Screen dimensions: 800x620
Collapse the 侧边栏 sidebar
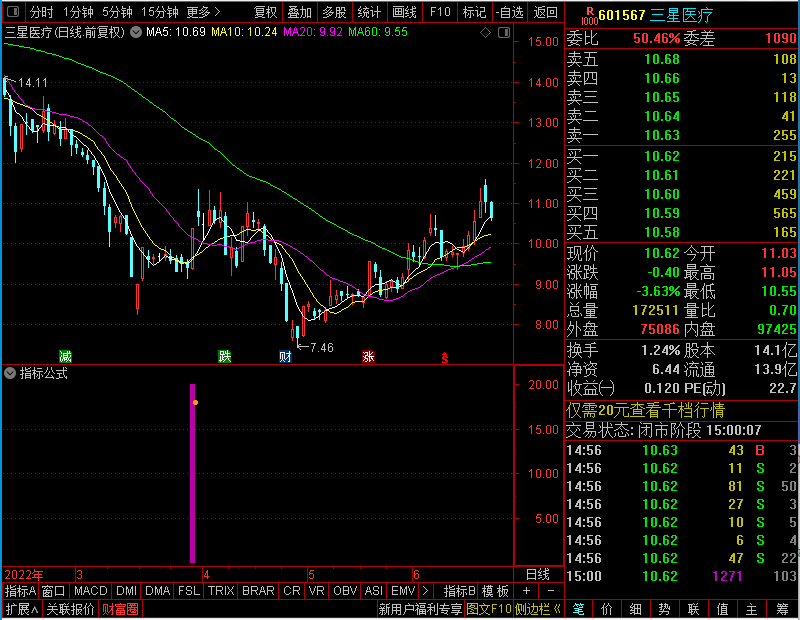click(x=538, y=609)
